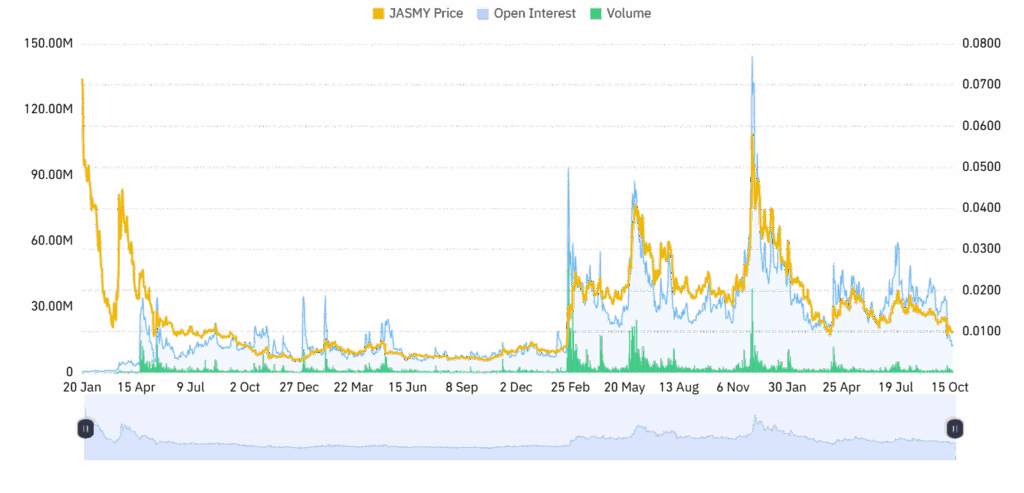This screenshot has width=1024, height=493.
Task: Click the green Volume legend swatch
Action: click(597, 14)
